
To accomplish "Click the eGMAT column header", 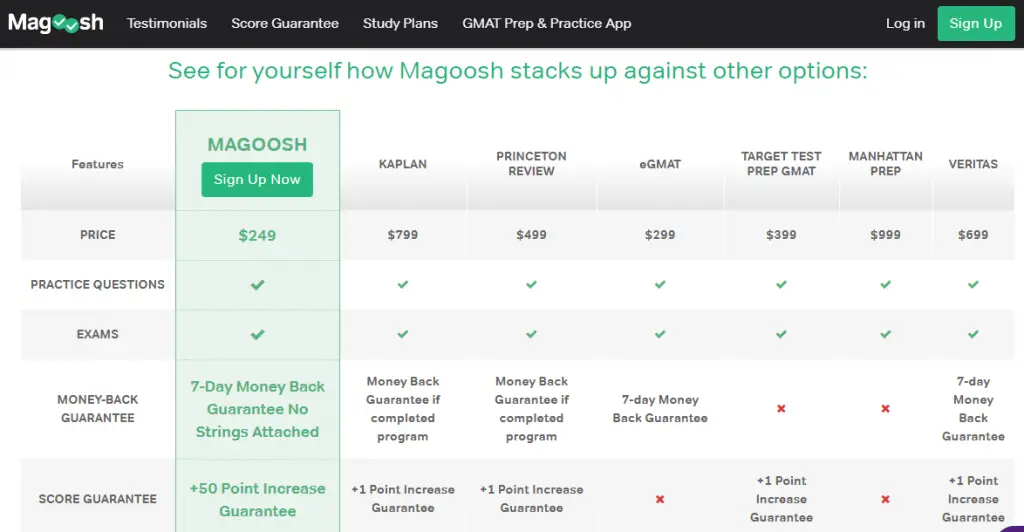I will (660, 164).
